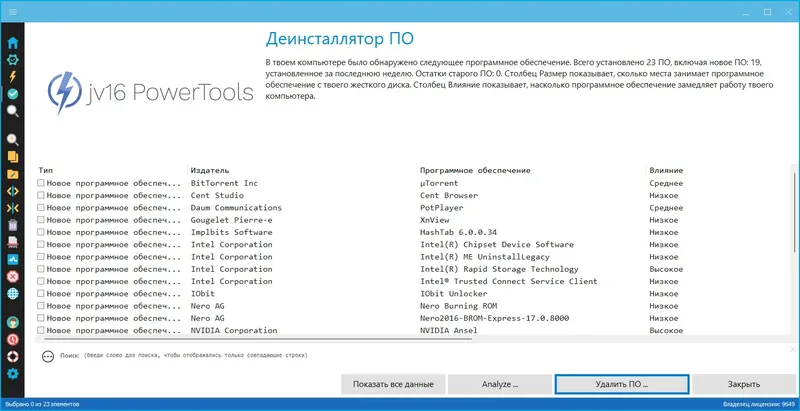Viewport: 800px width, 411px height.
Task: Open the blue settings gear sidebar icon
Action: click(13, 374)
